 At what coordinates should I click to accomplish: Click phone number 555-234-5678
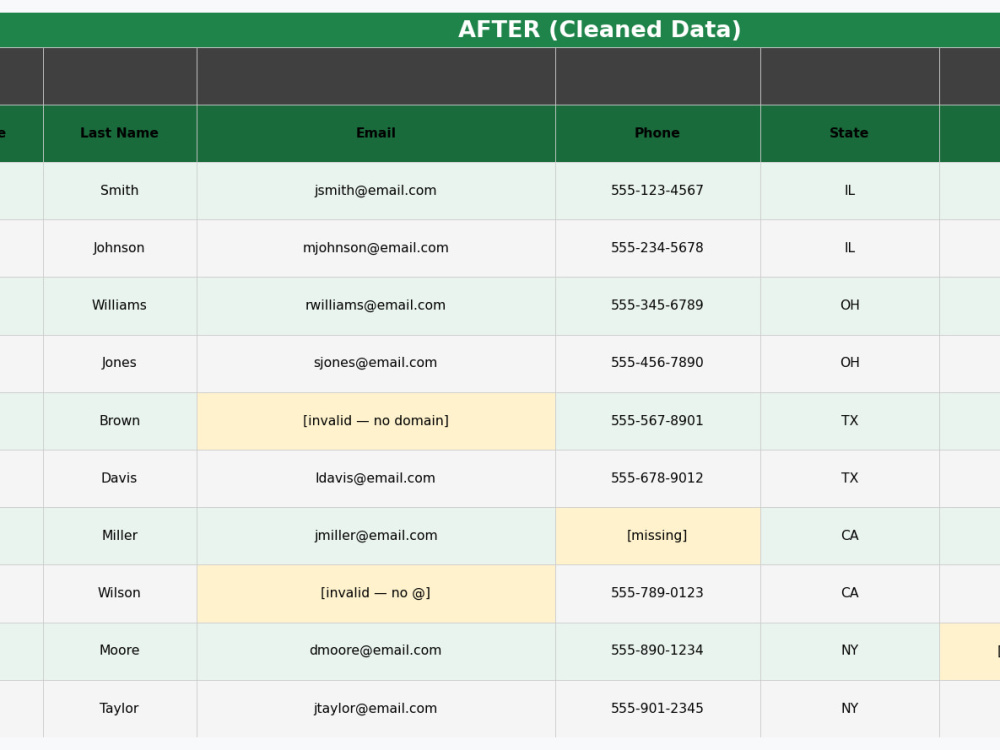point(658,248)
